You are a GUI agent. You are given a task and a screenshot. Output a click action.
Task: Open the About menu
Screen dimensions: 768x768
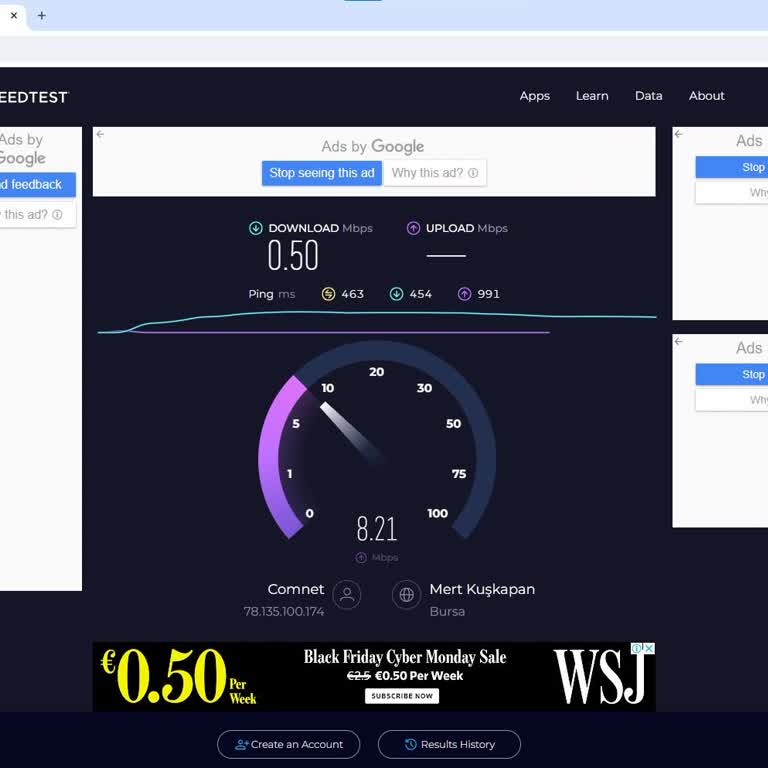[x=706, y=96]
